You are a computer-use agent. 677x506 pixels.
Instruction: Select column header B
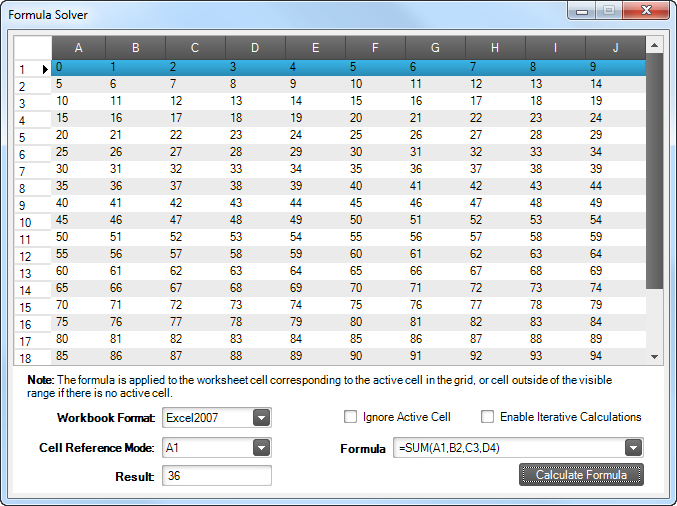(x=136, y=47)
